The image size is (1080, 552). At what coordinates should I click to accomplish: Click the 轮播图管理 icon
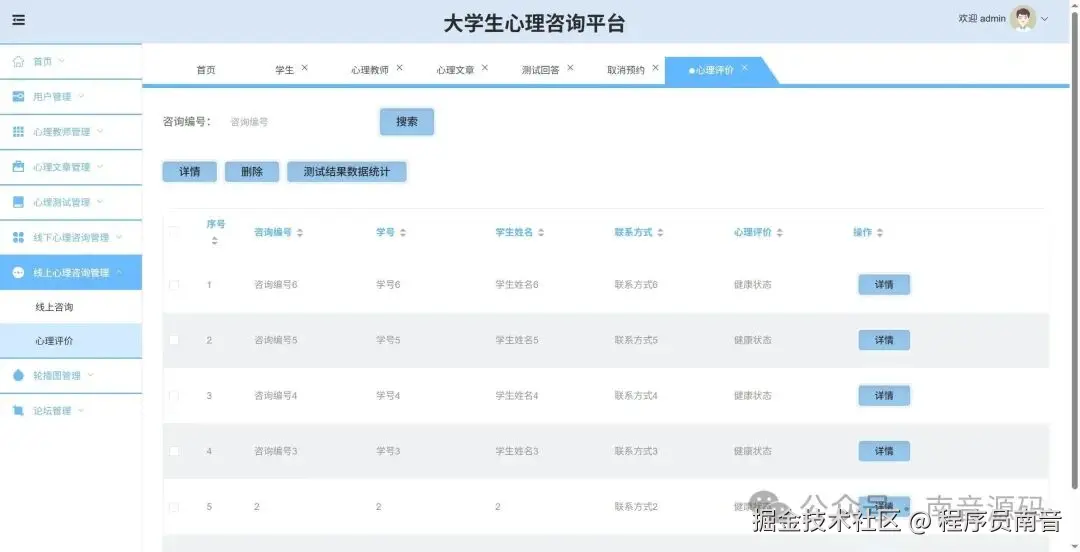point(19,376)
